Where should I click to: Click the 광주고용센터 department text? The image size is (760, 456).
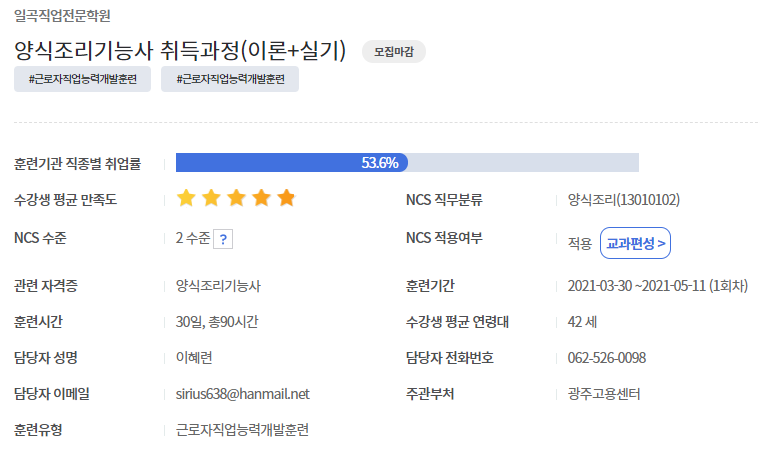tap(604, 394)
